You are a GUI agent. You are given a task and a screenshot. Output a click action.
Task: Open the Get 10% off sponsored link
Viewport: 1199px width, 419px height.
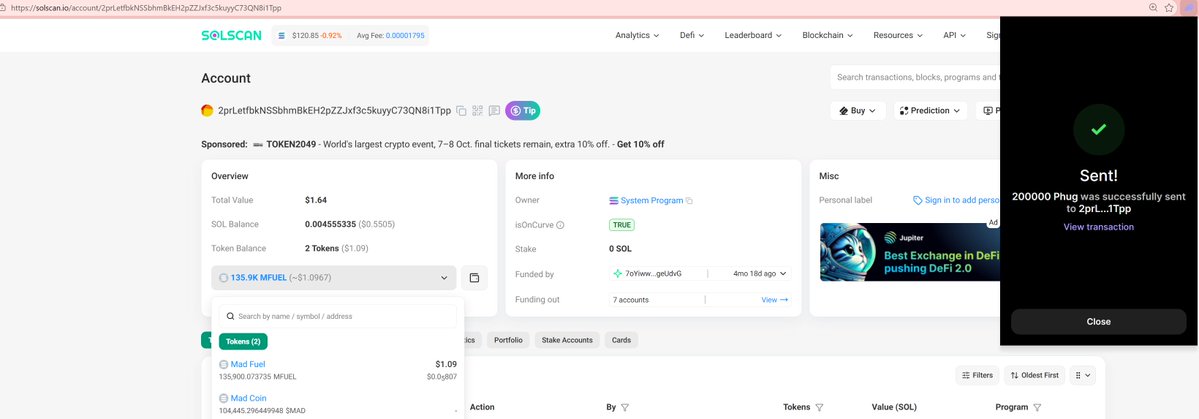coord(641,145)
